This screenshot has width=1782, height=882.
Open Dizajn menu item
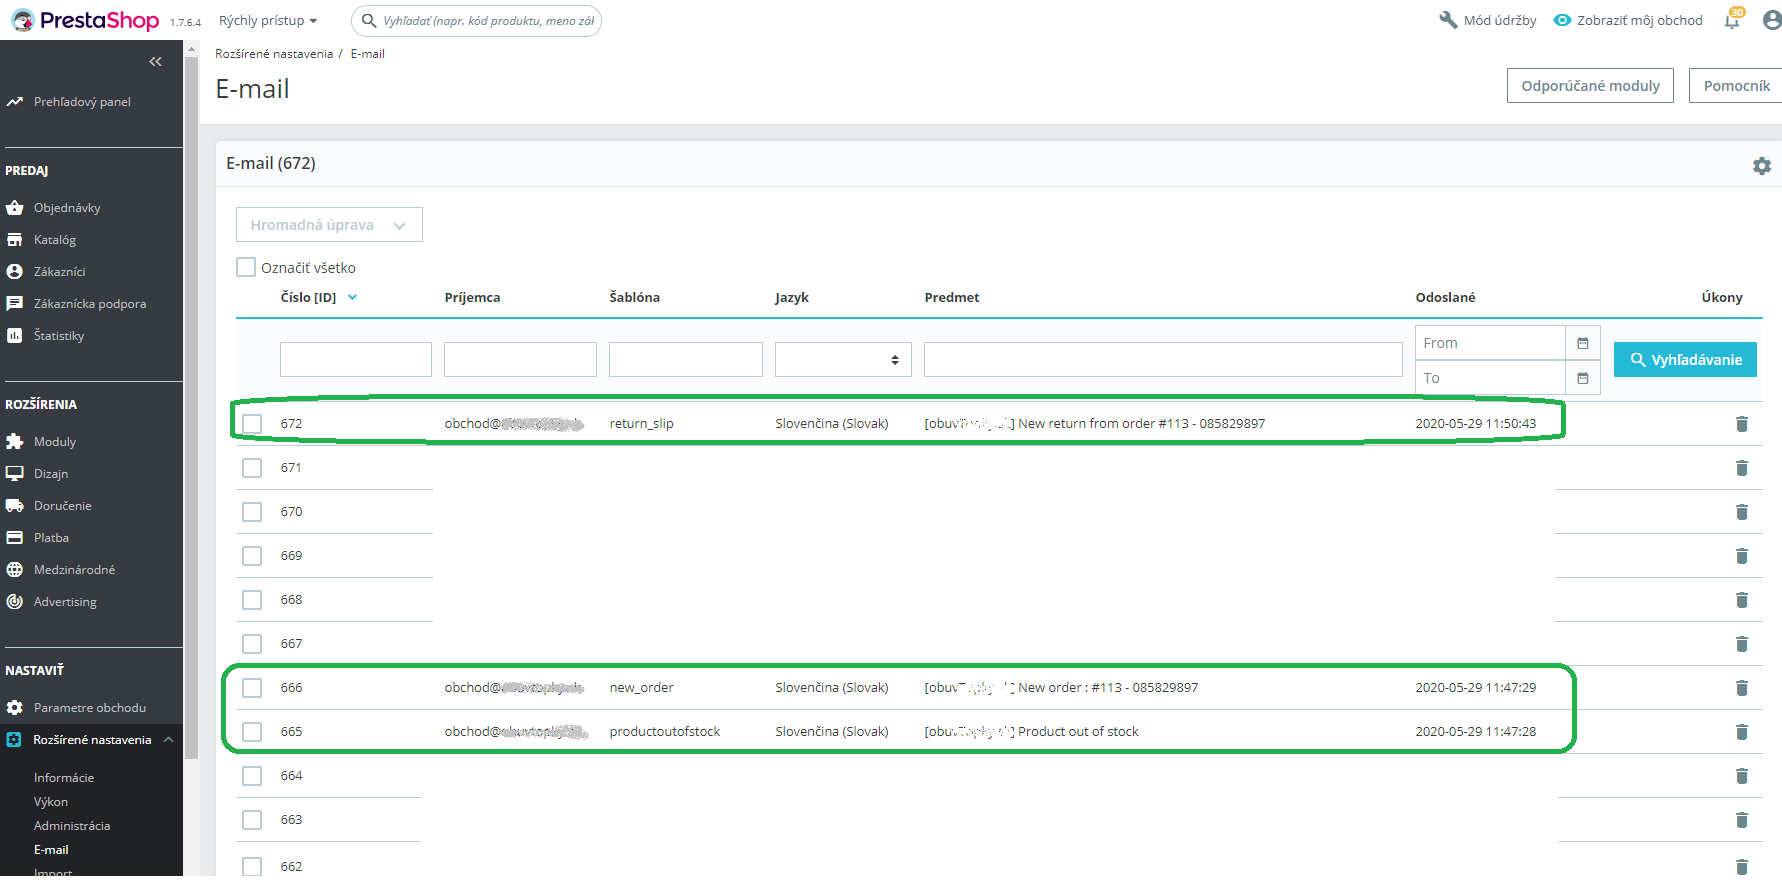tap(51, 474)
